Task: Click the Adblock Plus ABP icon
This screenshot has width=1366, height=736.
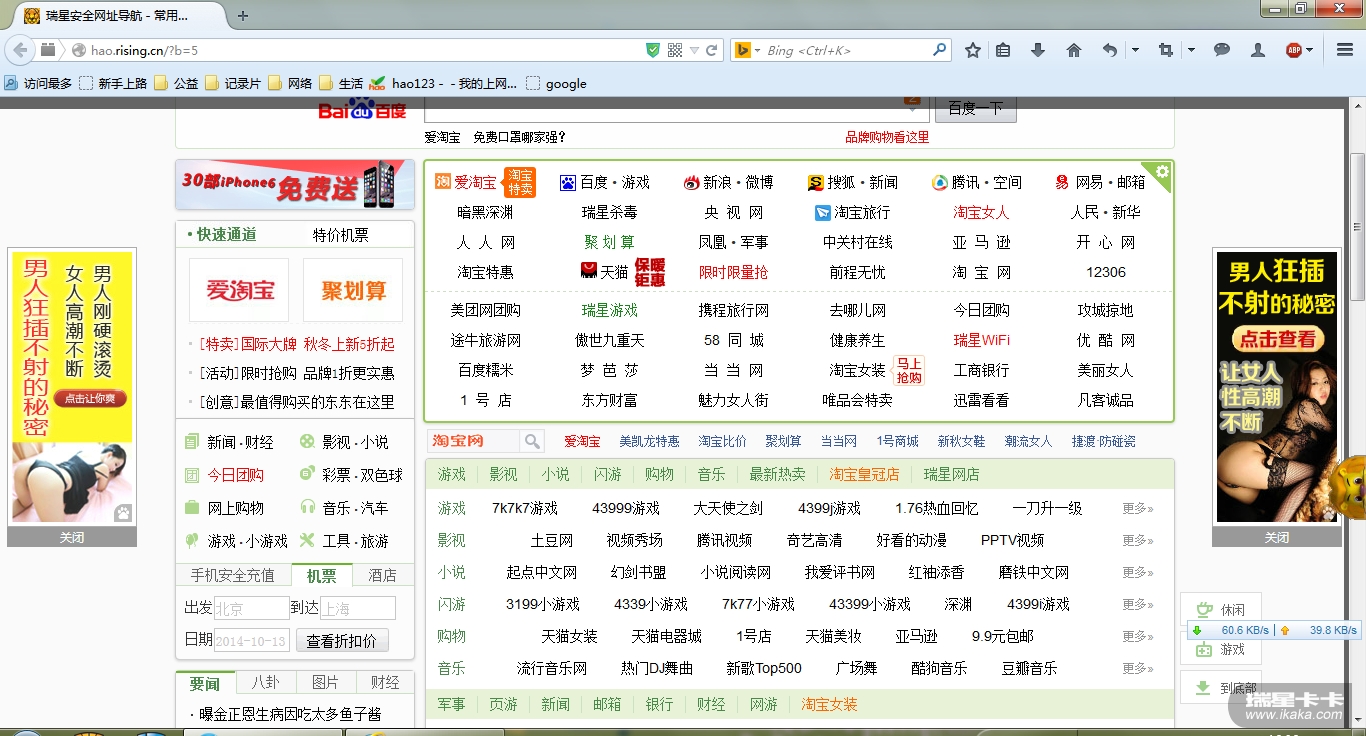Action: pos(1294,50)
